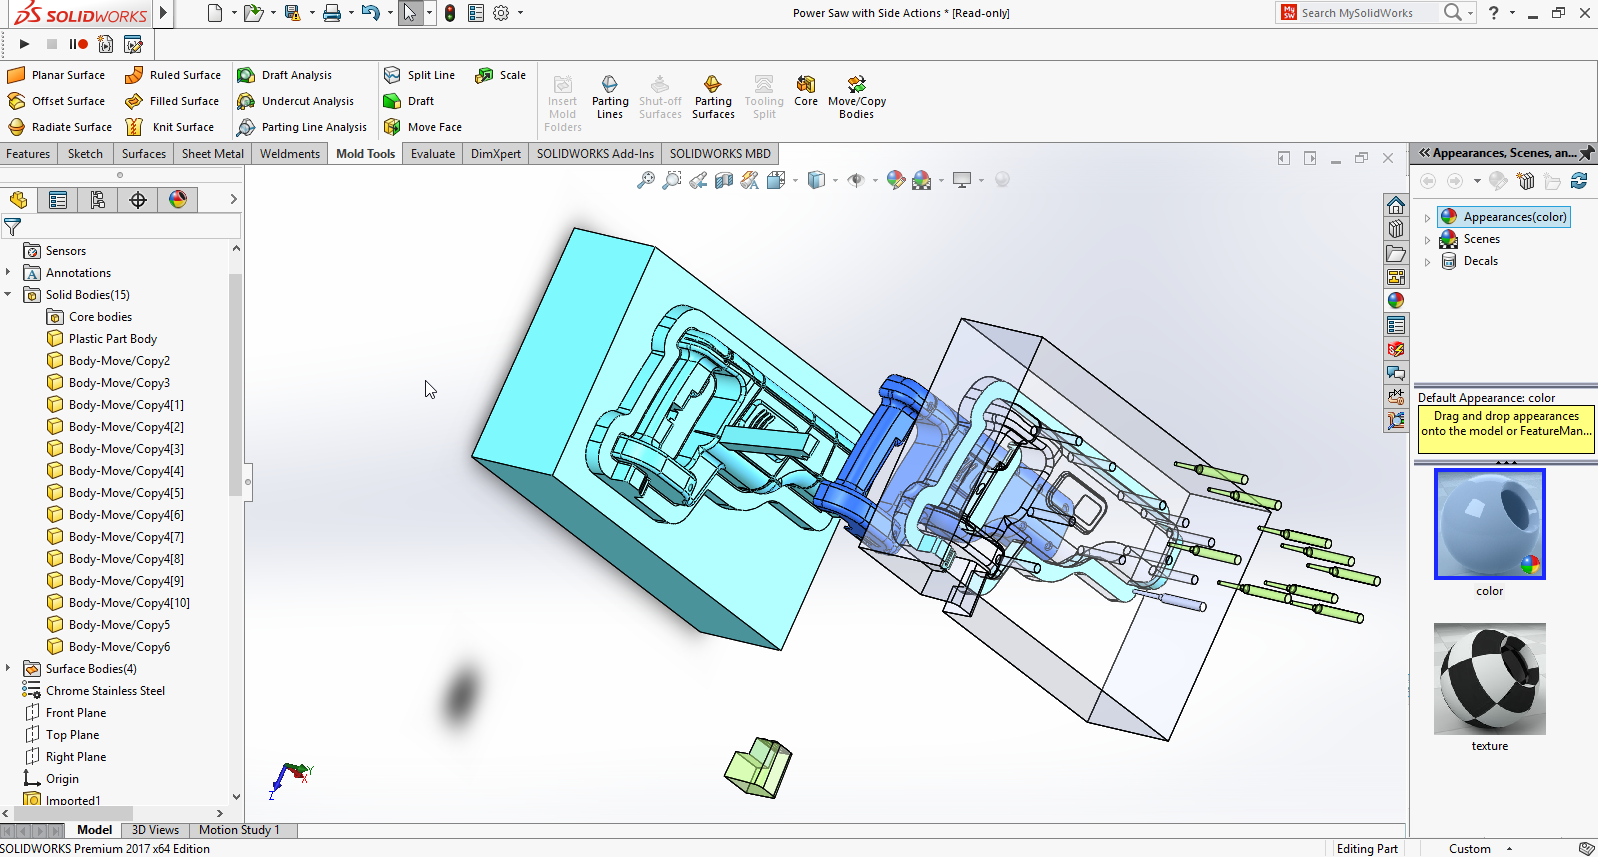This screenshot has height=857, width=1598.
Task: Select Move/Copy Bodies tool
Action: (x=856, y=97)
